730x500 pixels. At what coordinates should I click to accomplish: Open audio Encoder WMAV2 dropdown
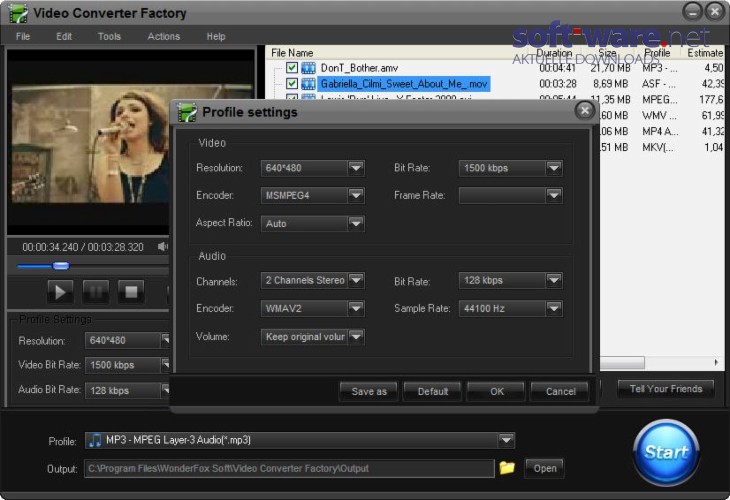point(356,308)
